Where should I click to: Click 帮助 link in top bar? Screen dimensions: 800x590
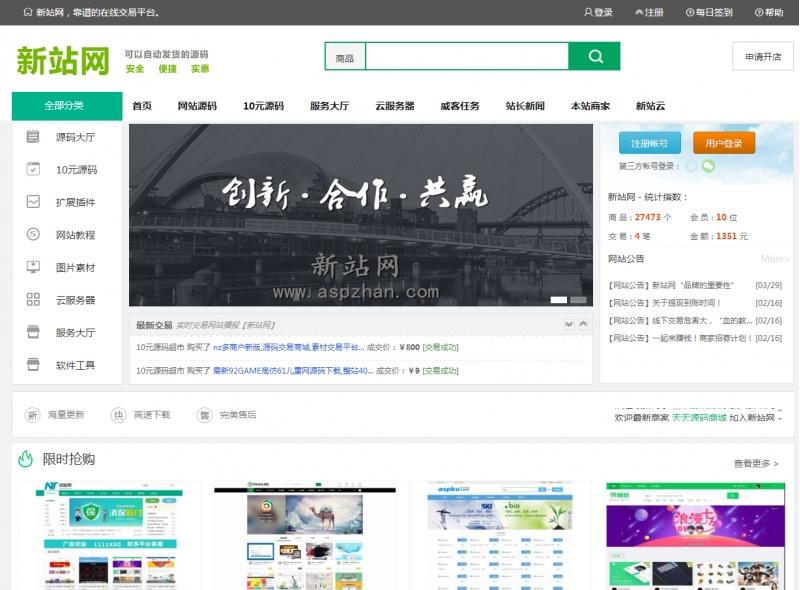(769, 12)
